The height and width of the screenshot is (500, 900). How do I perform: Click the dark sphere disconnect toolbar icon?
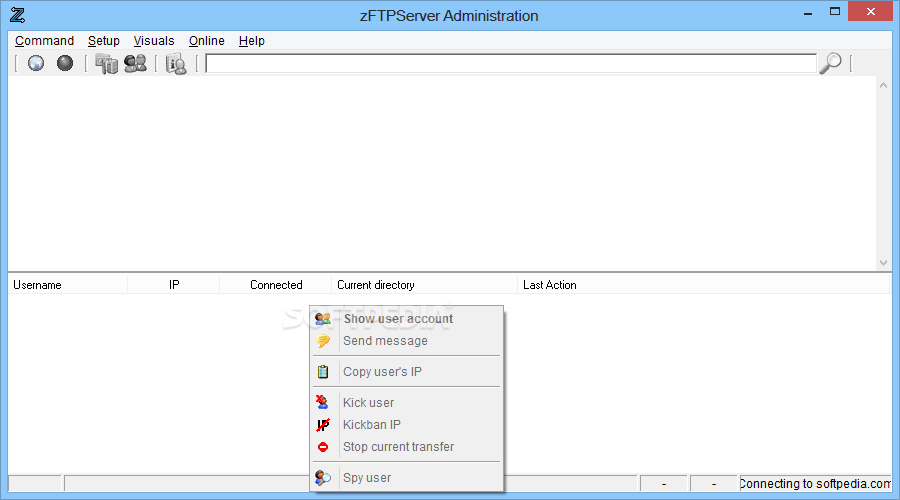tap(65, 63)
